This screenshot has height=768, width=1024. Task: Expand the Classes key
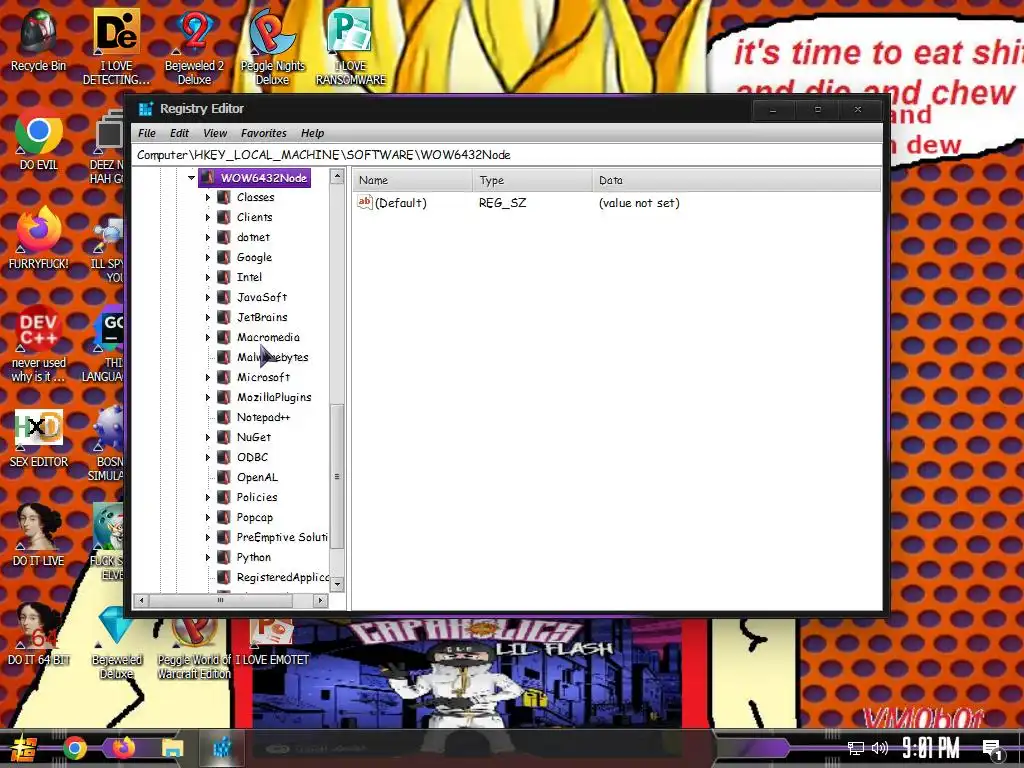pyautogui.click(x=208, y=197)
